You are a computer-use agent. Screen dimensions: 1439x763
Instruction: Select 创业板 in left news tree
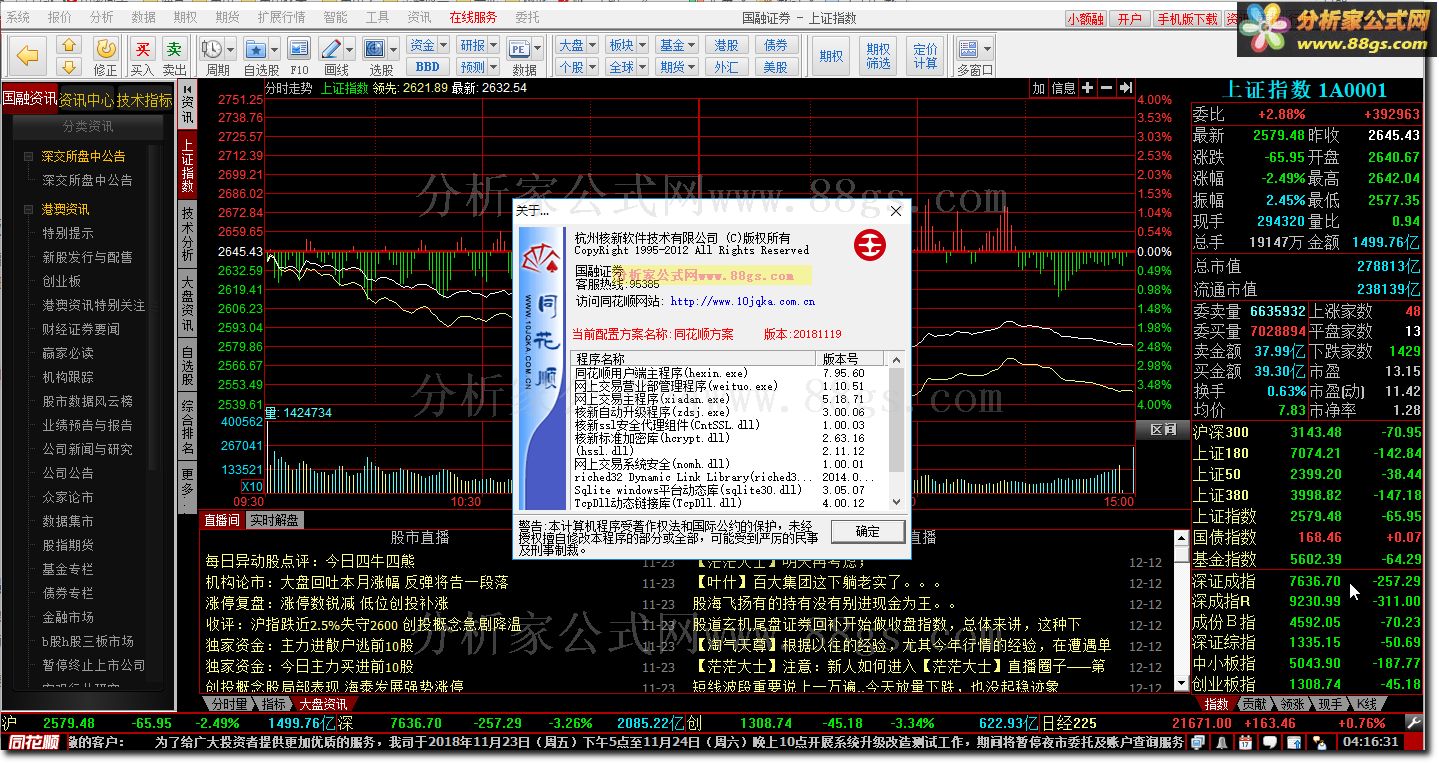62,281
